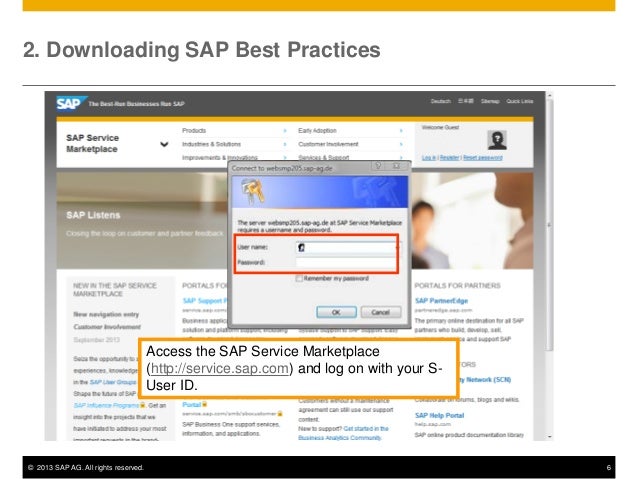Click the keys icon in login dialog banner
This screenshot has height=479, width=638.
coord(253,191)
